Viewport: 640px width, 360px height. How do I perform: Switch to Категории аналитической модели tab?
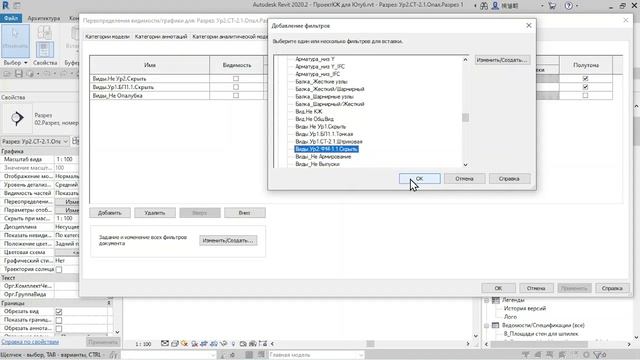[230, 37]
